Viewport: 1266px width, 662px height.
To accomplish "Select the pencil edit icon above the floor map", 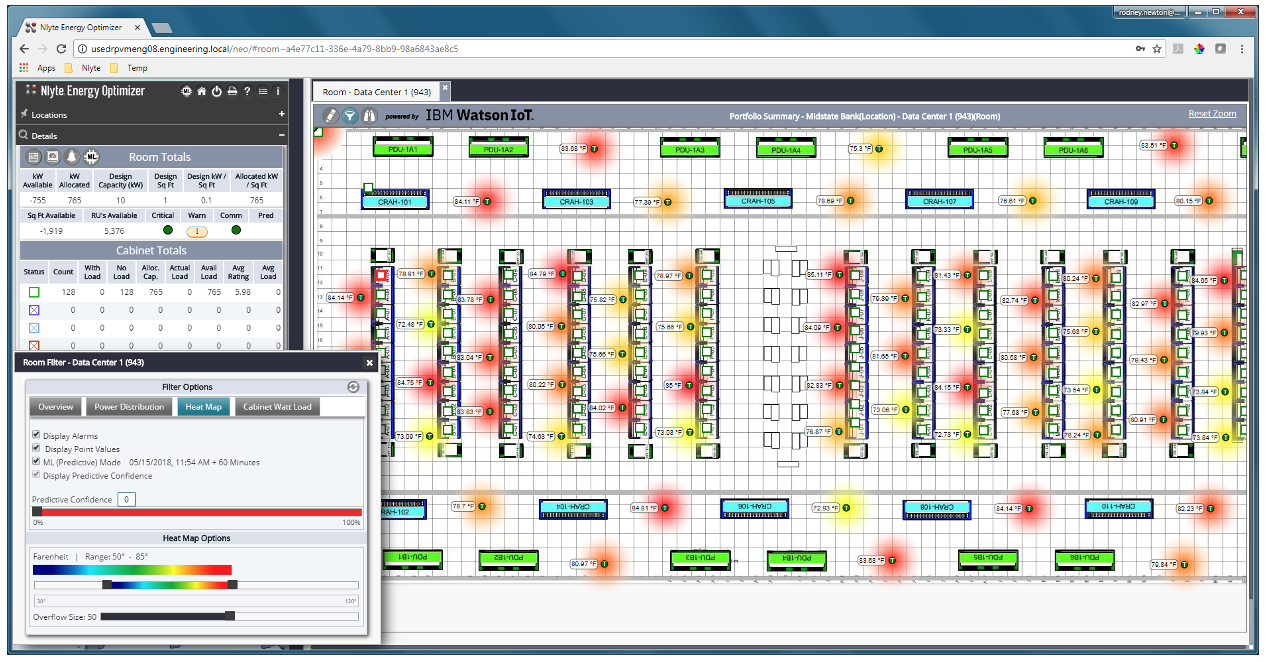I will 330,115.
